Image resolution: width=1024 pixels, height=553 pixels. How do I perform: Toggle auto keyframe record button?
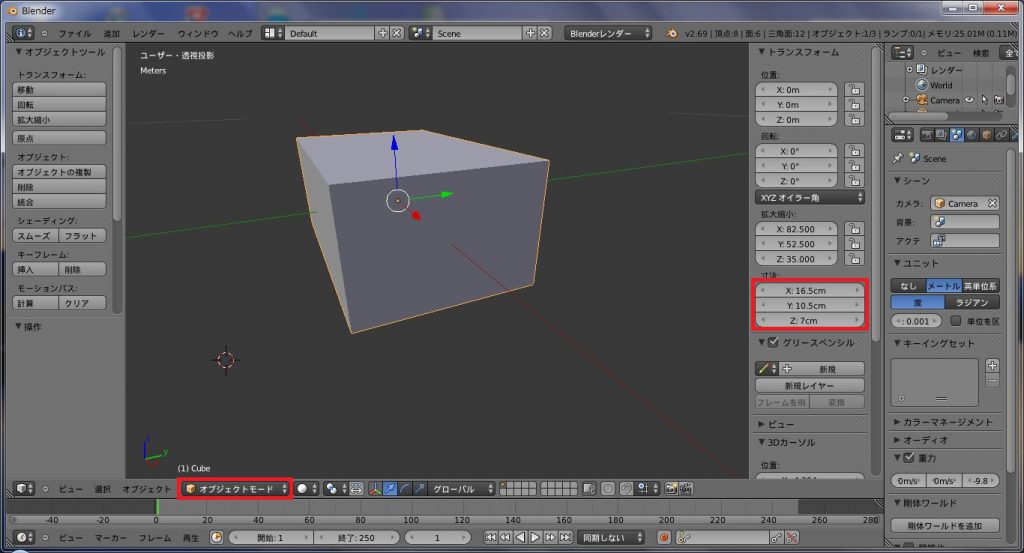tap(664, 537)
